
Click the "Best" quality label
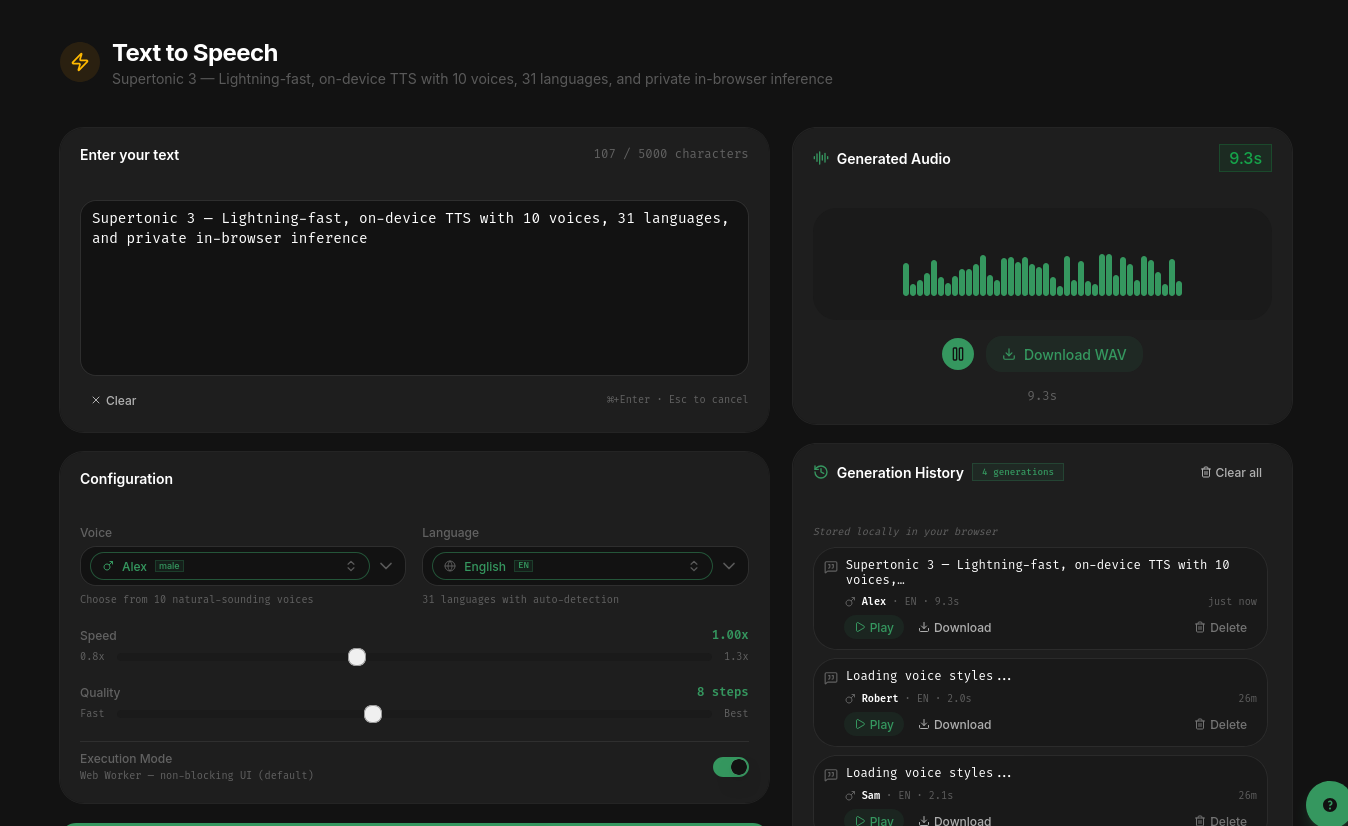click(x=736, y=714)
